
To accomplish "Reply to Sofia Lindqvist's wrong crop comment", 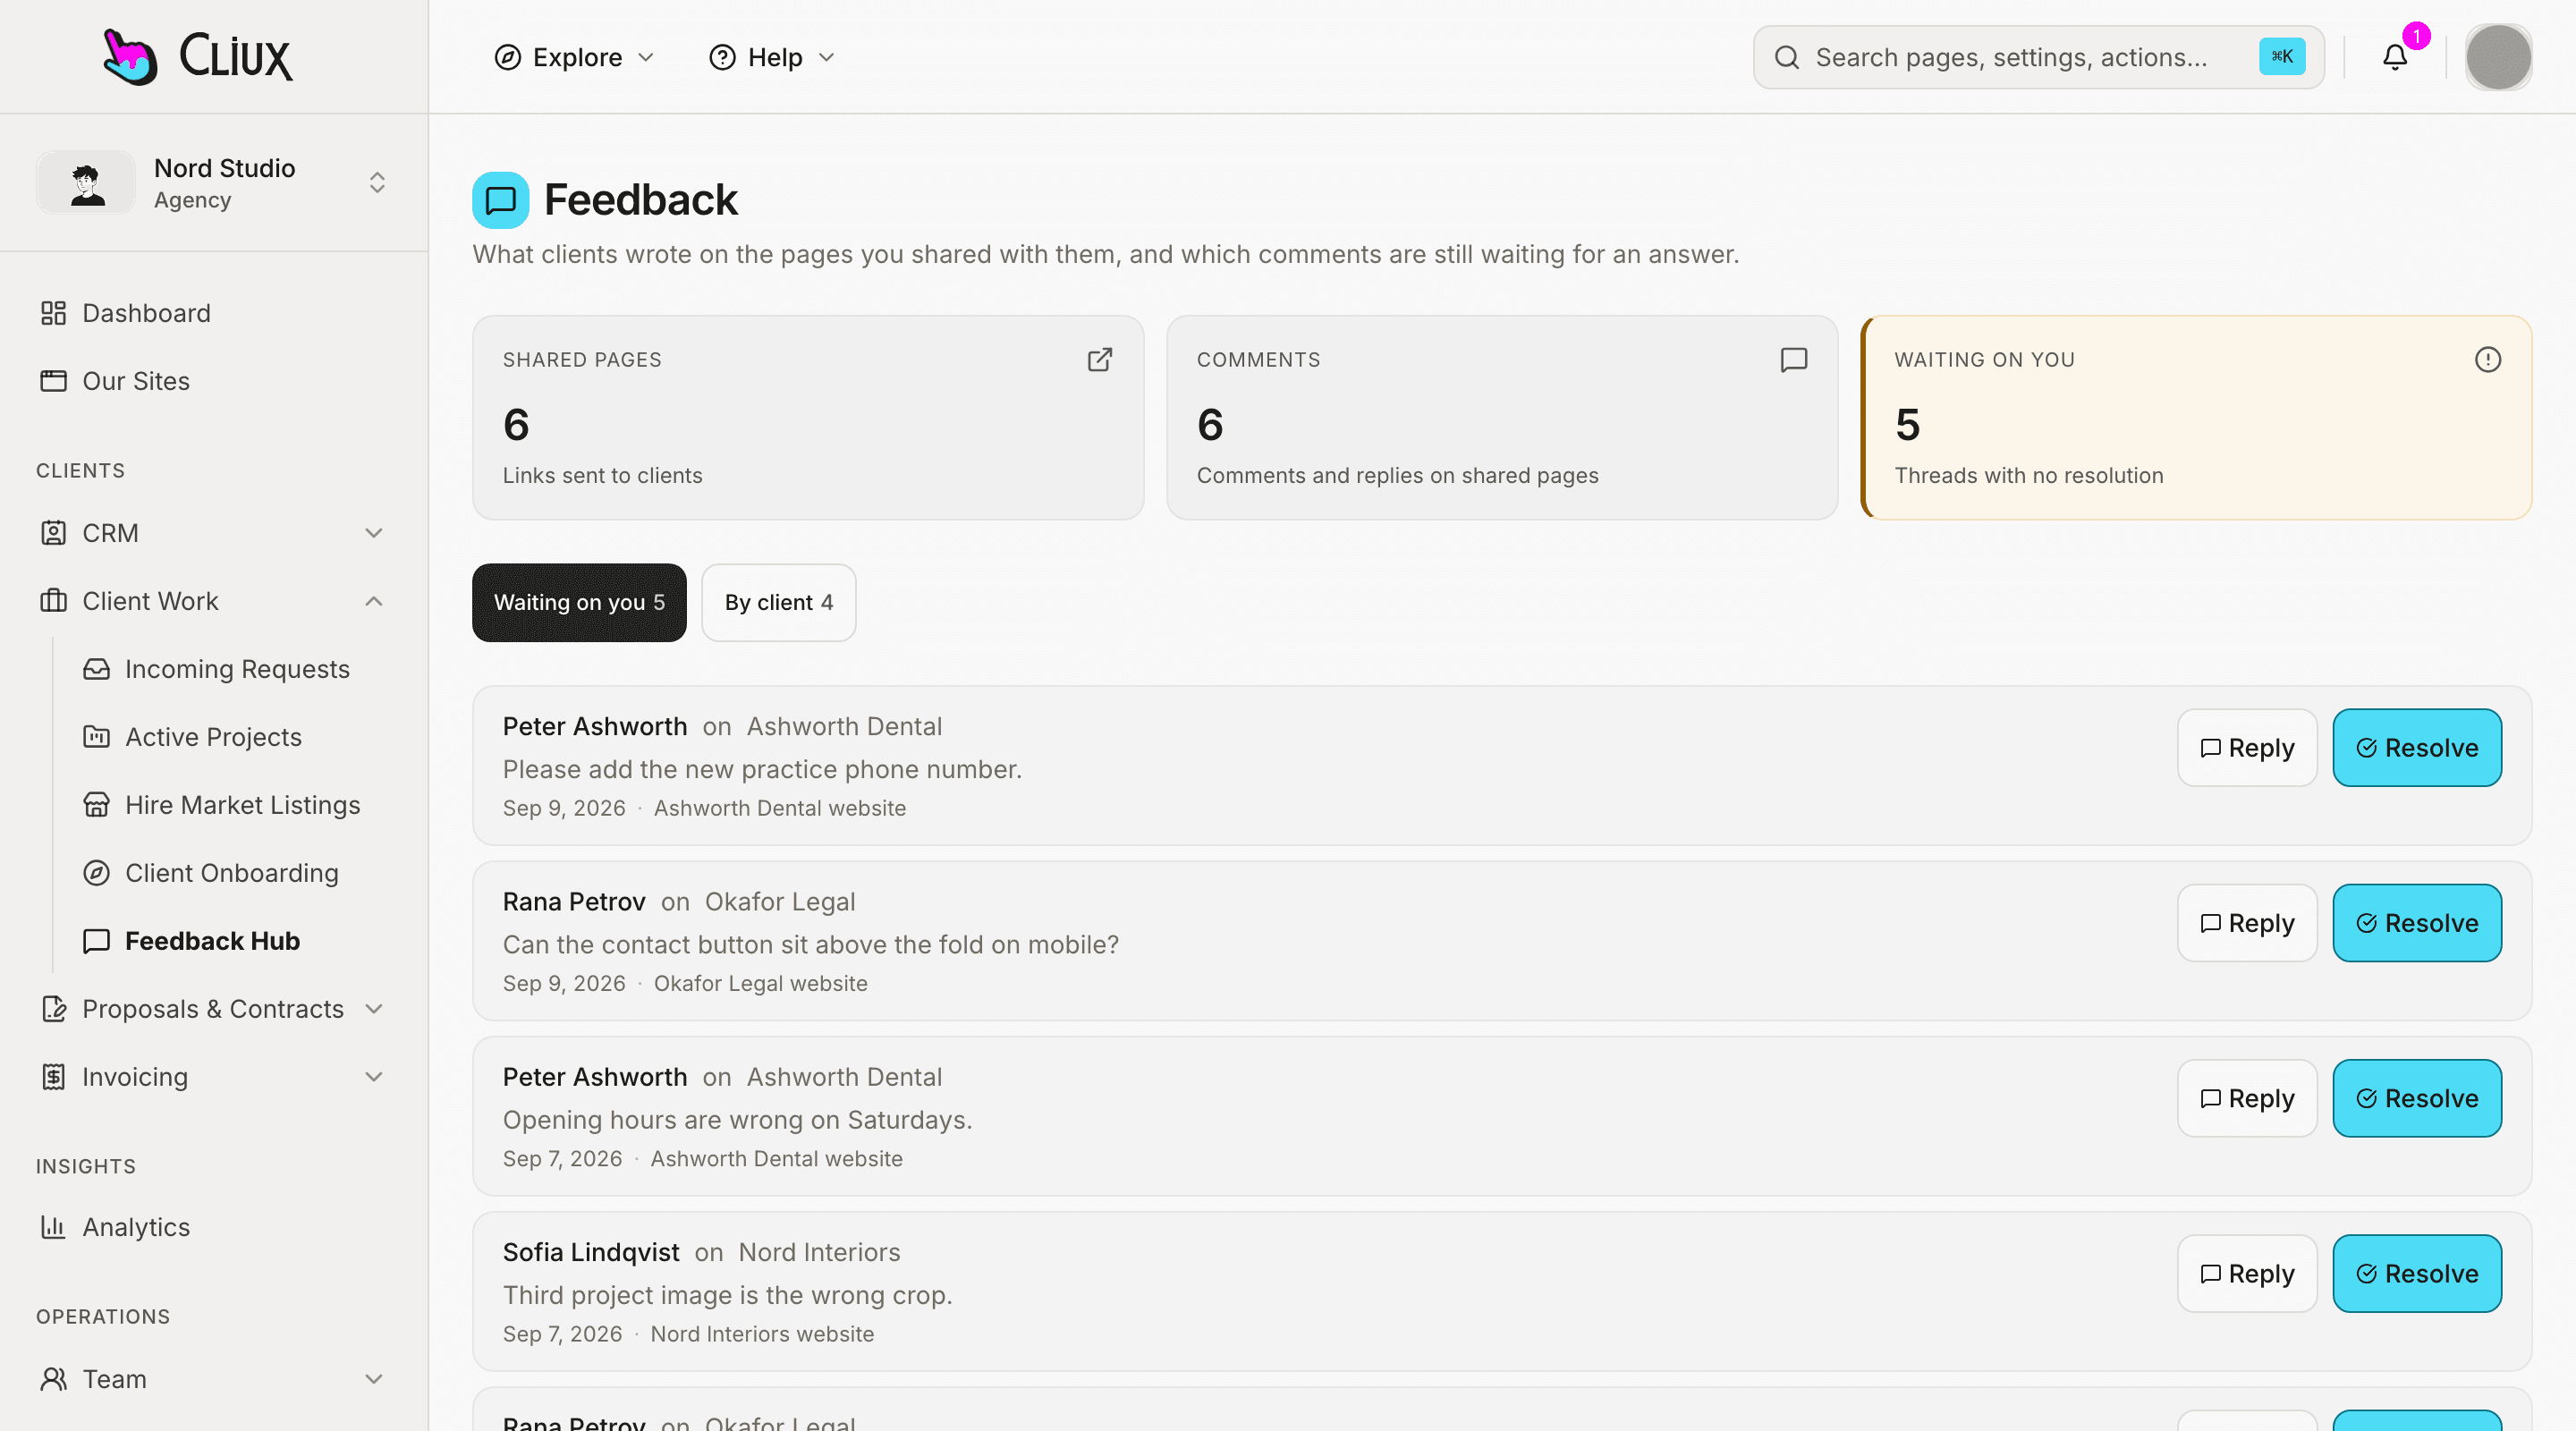I will click(x=2247, y=1273).
